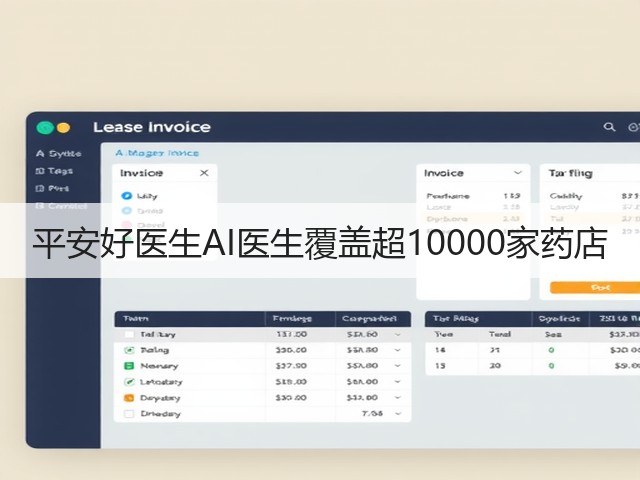Toggle the checkbox in the Tal kay row
The height and width of the screenshot is (480, 640).
click(129, 334)
